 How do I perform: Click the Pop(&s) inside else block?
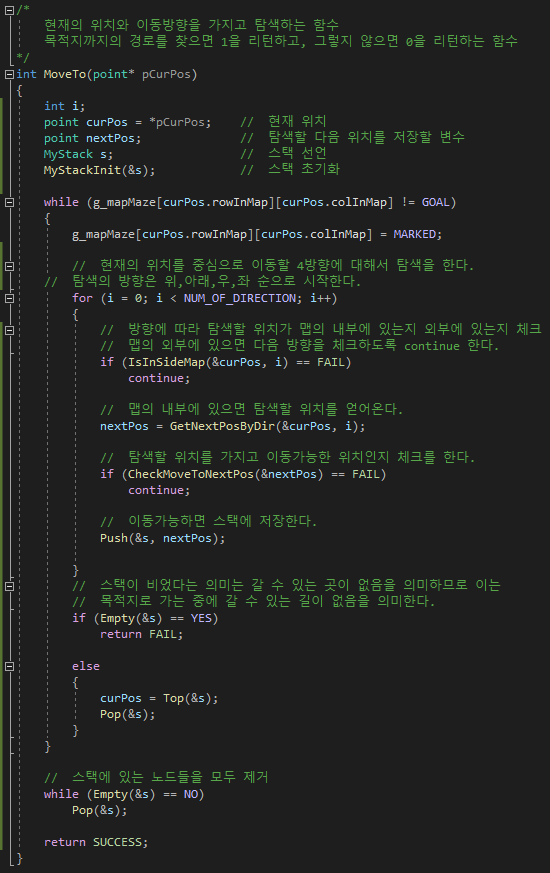pyautogui.click(x=127, y=714)
